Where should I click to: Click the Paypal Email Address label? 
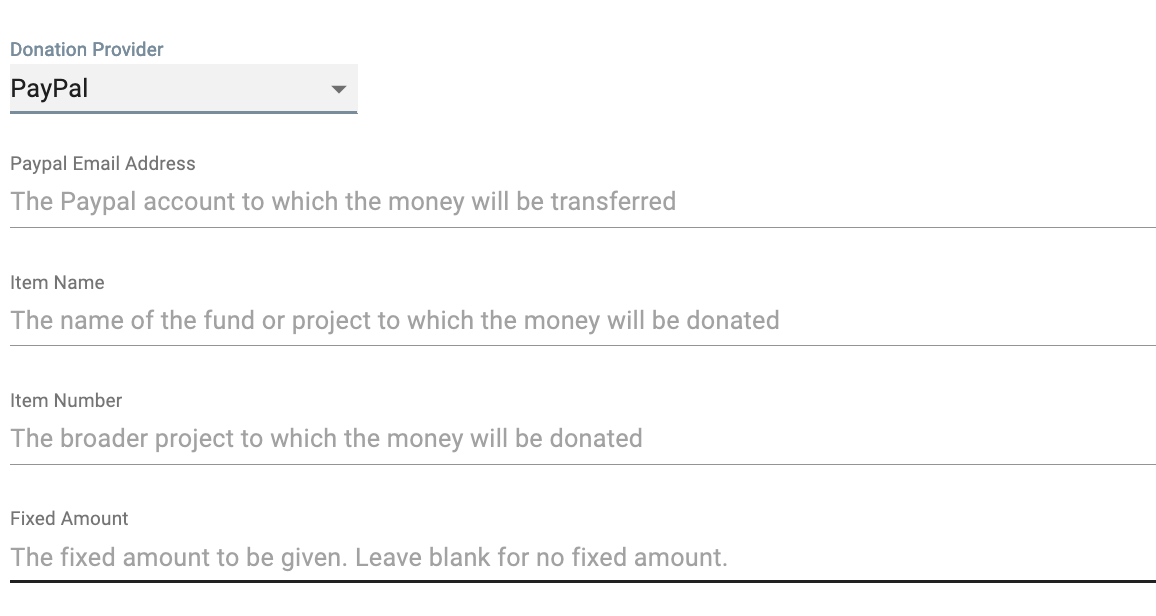[x=103, y=164]
